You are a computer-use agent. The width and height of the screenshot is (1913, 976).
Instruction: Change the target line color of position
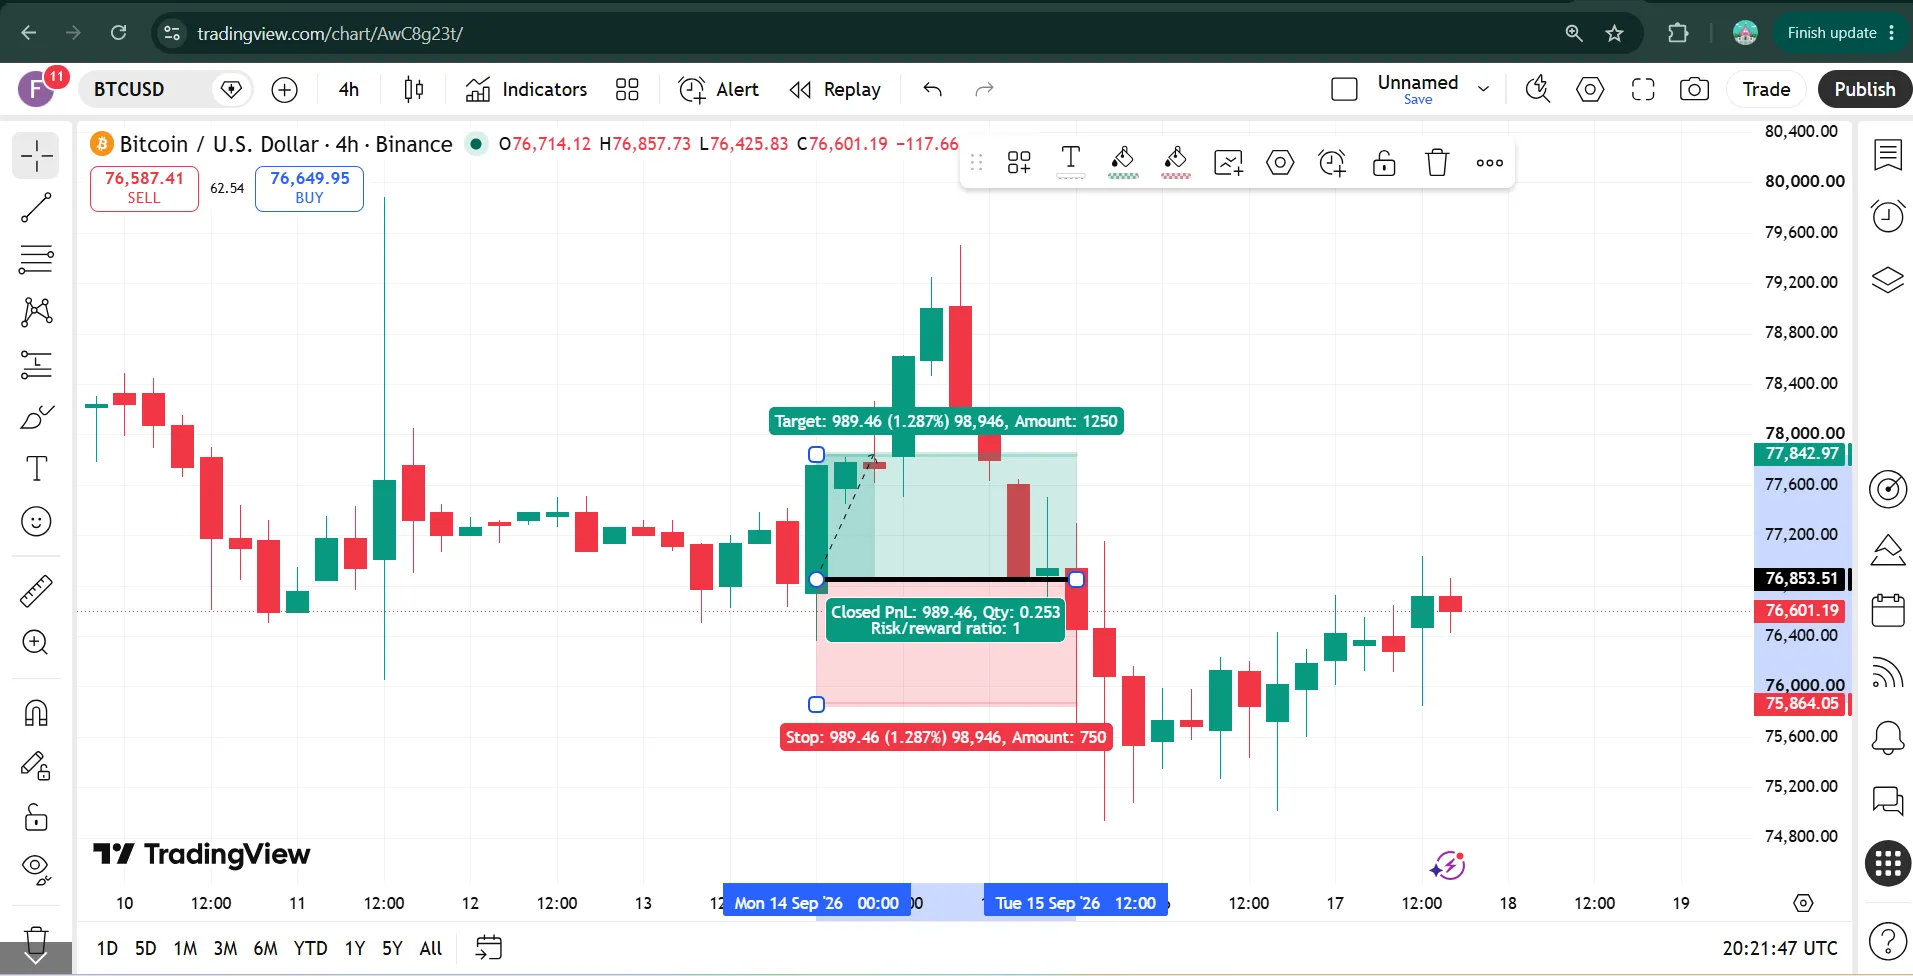tap(1123, 162)
